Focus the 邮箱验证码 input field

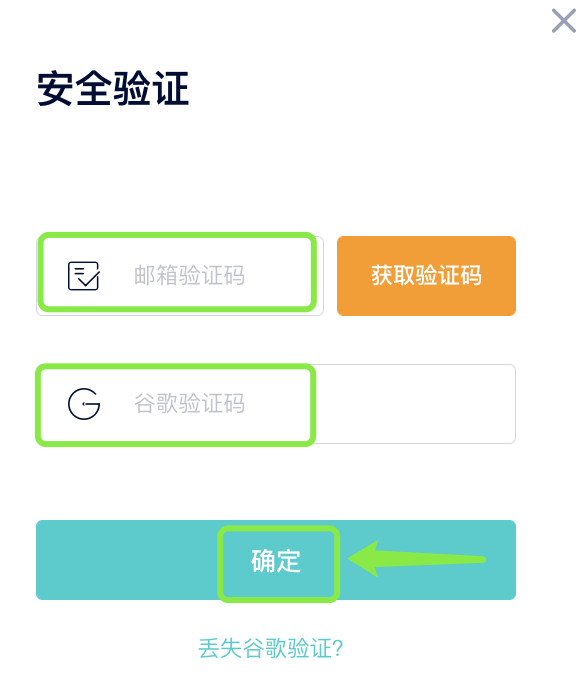(180, 276)
